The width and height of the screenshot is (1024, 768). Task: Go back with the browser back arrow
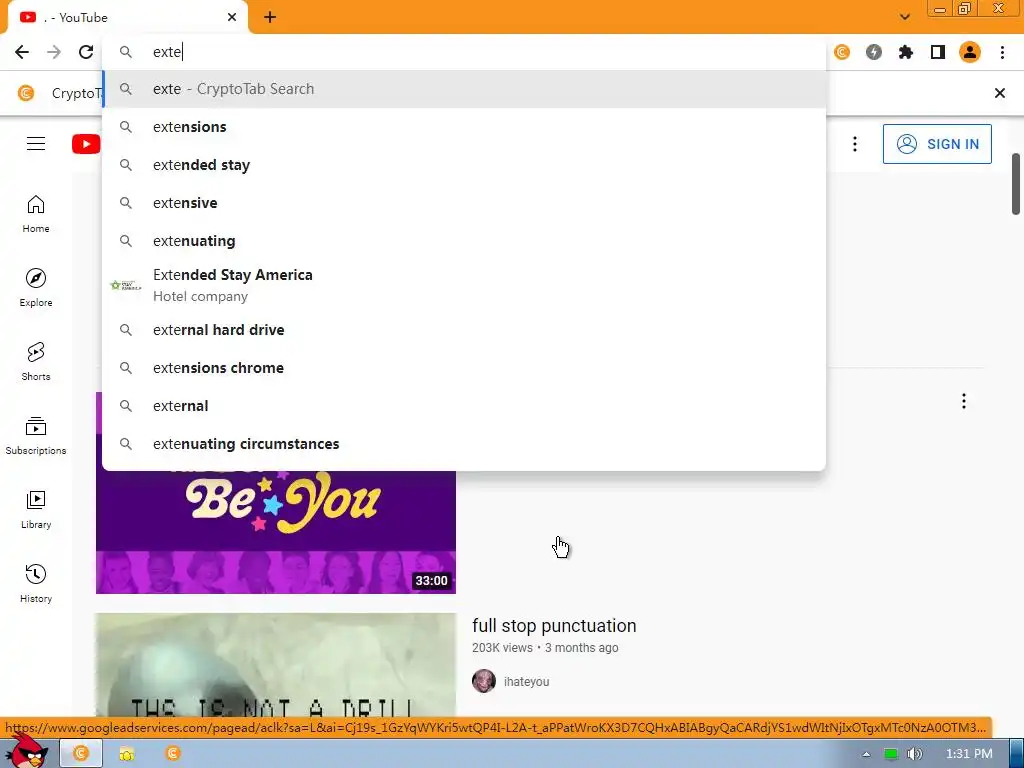pos(22,52)
